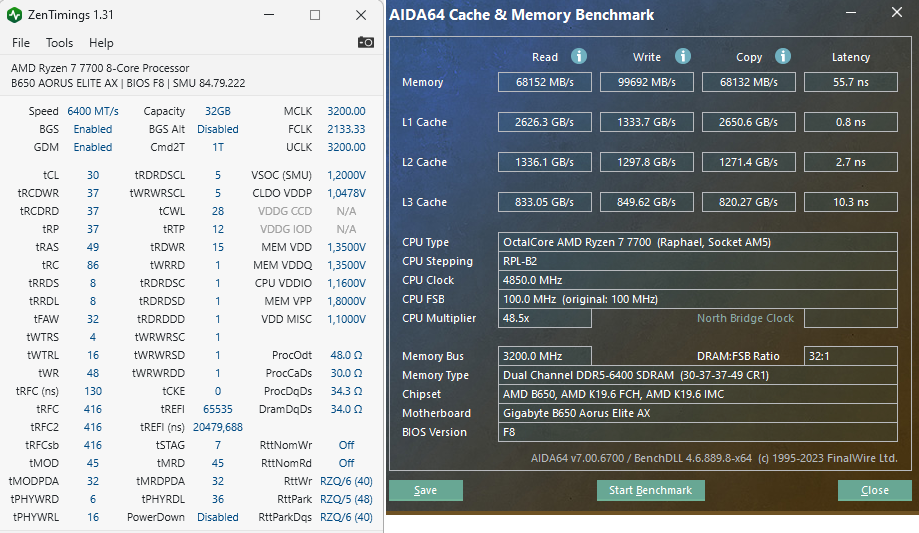Click the Memory Write 99692 MB/s field
Image resolution: width=919 pixels, height=533 pixels.
646,82
